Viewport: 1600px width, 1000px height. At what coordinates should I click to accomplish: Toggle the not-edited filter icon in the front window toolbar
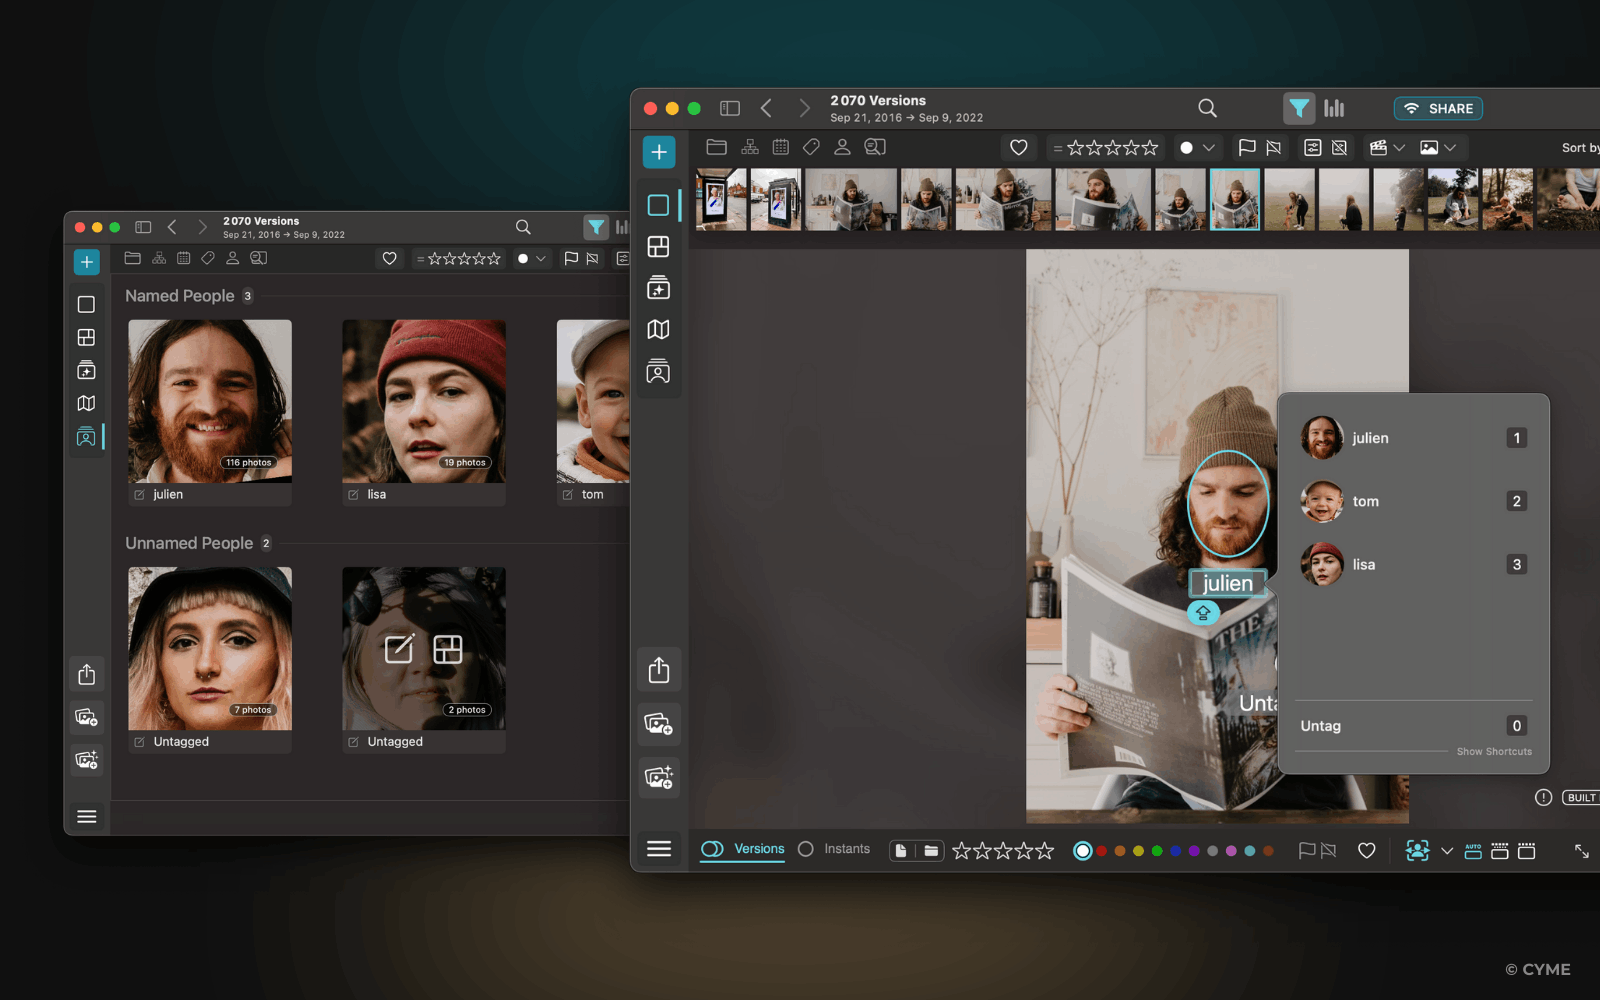pos(1340,147)
